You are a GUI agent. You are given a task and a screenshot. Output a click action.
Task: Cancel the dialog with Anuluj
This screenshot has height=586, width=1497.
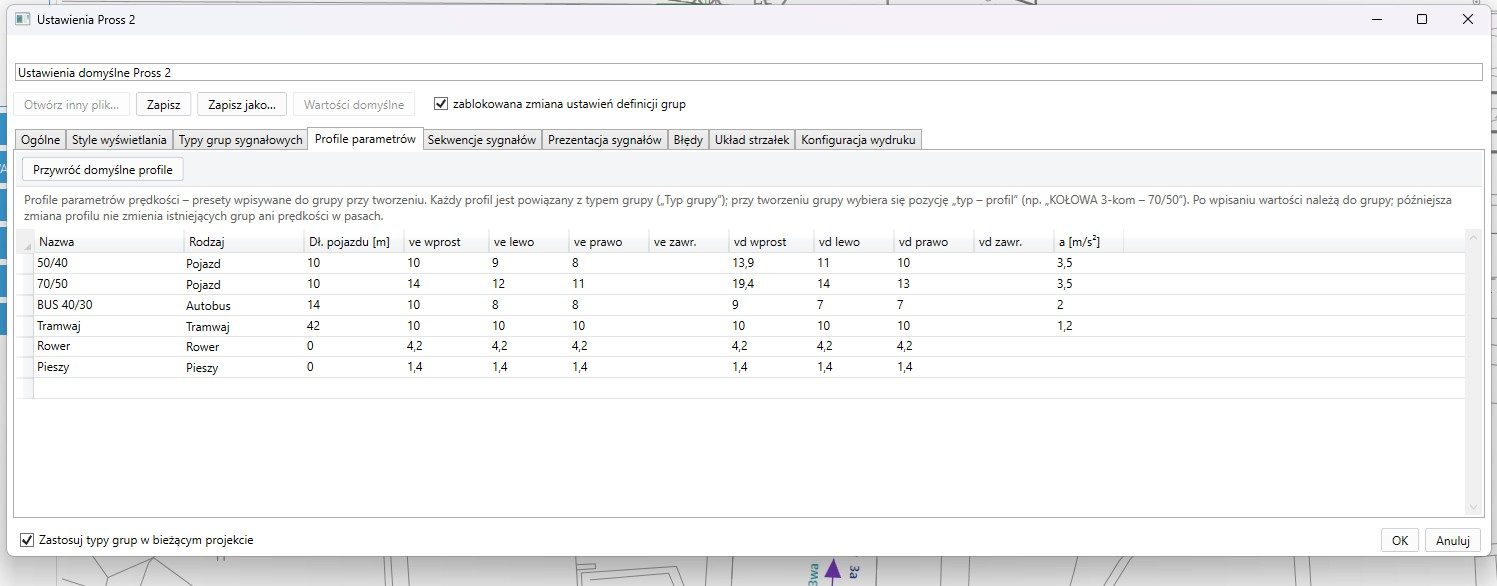click(1453, 540)
